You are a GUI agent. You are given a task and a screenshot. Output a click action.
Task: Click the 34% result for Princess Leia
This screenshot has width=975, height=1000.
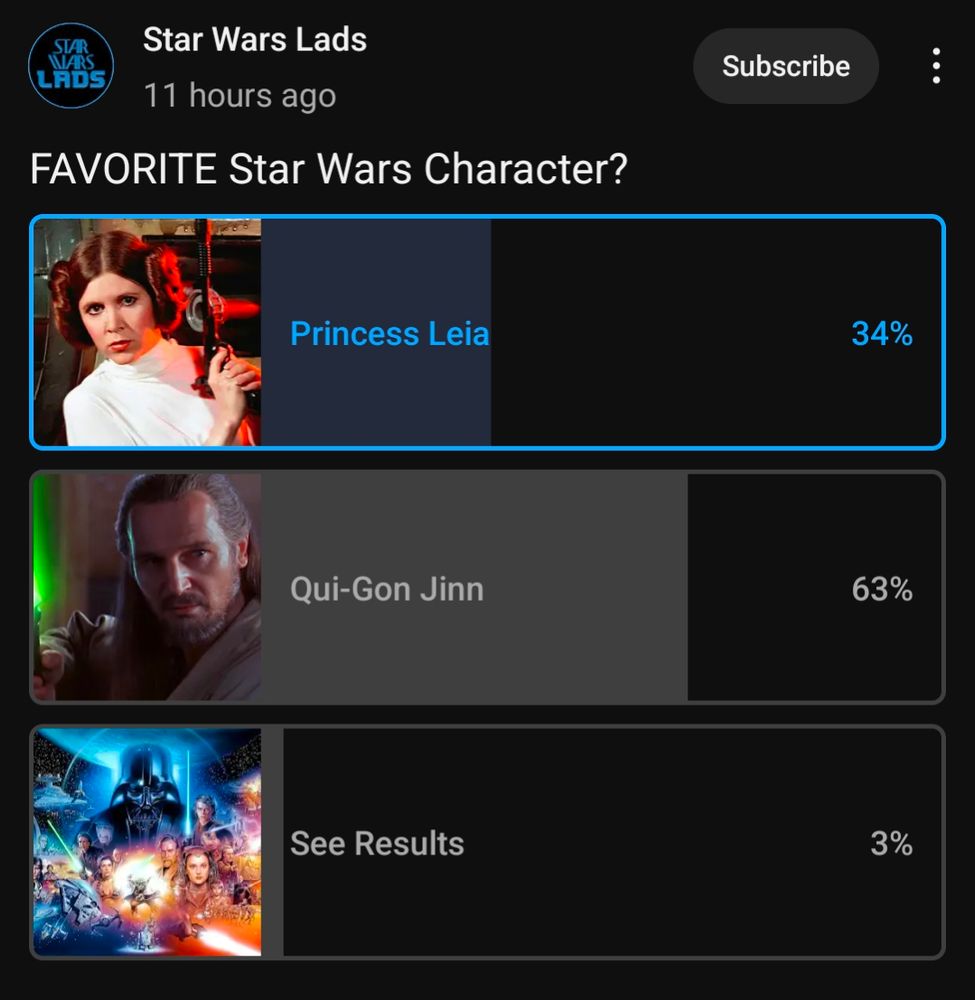pyautogui.click(x=882, y=334)
